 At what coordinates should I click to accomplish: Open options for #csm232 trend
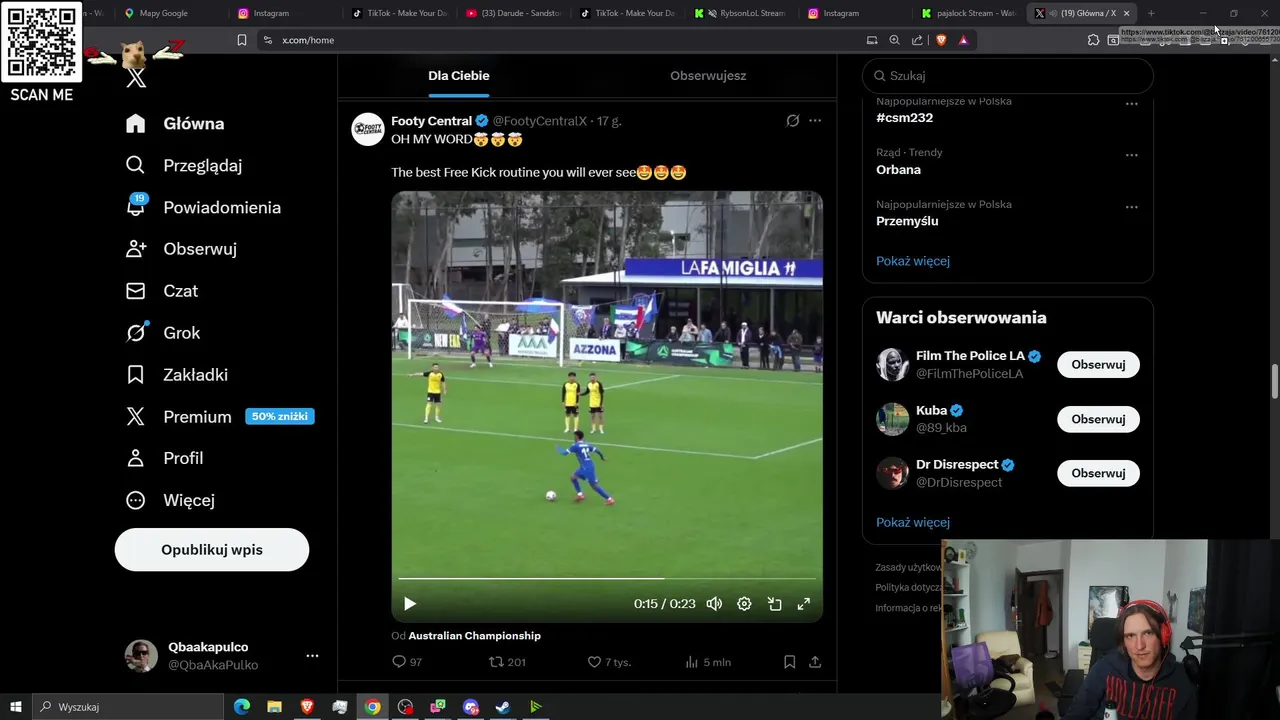coord(1131,104)
